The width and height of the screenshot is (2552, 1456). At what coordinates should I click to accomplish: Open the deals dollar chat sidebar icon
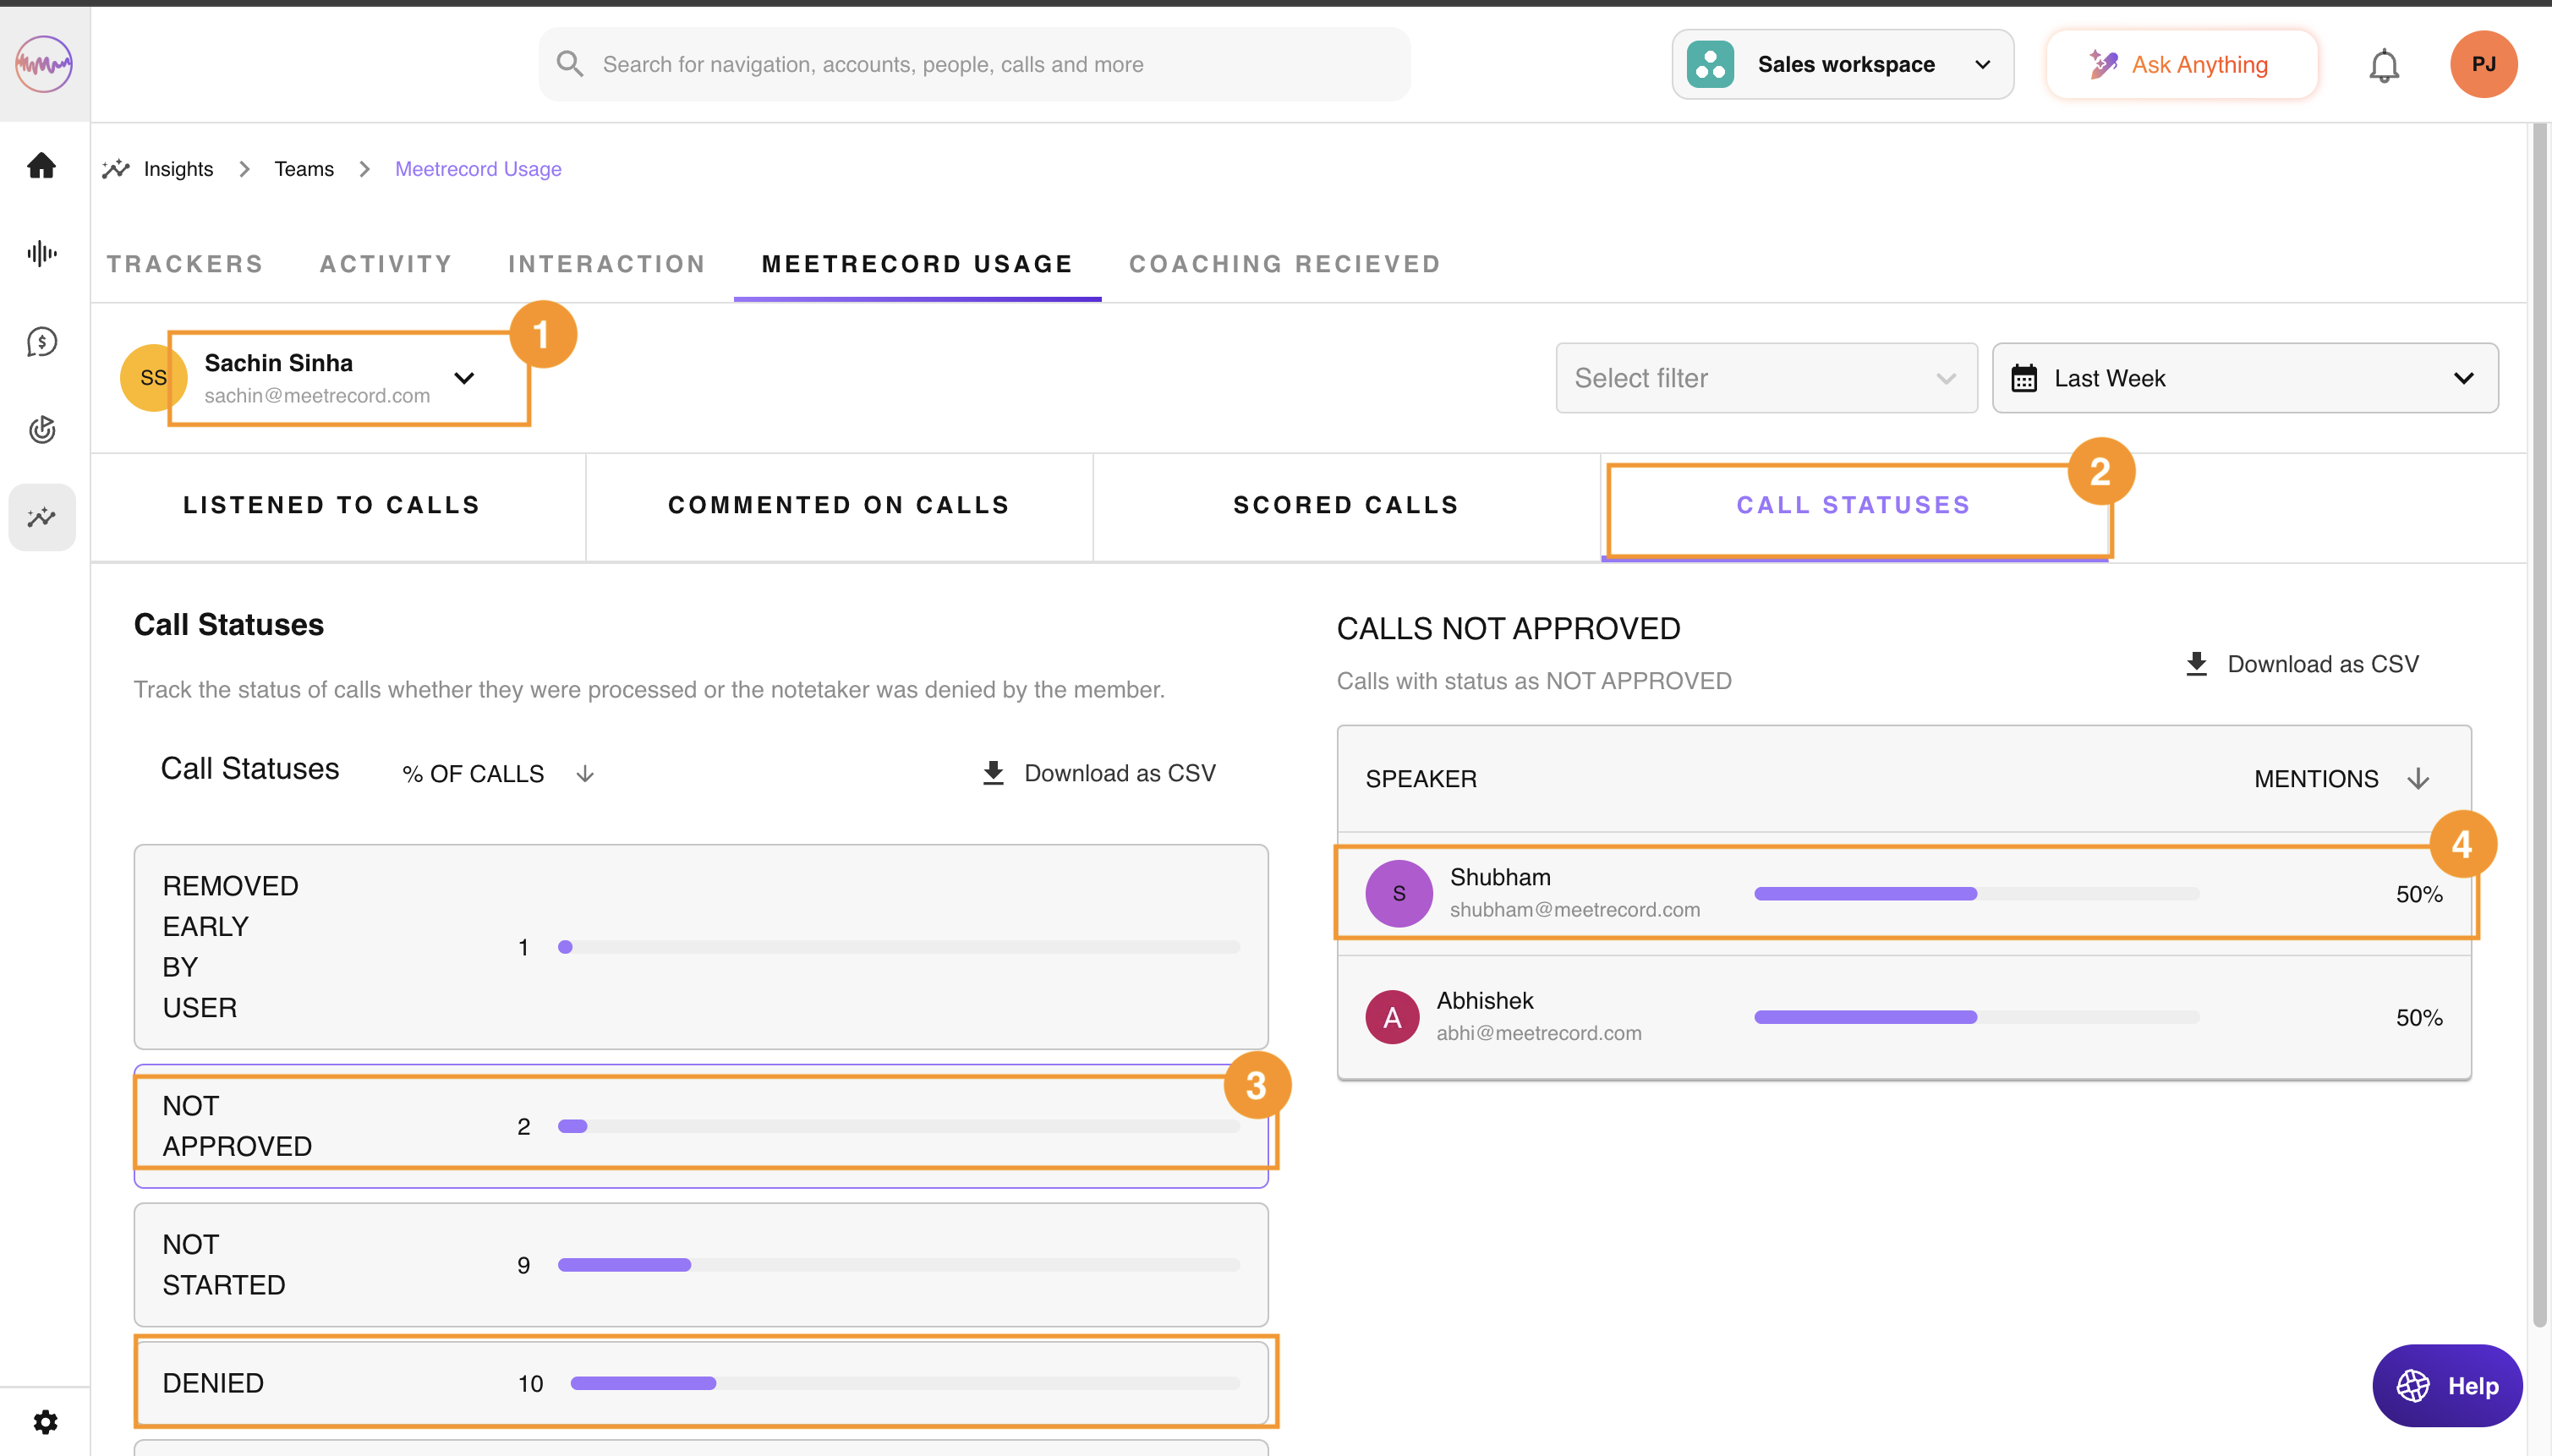tap(41, 342)
